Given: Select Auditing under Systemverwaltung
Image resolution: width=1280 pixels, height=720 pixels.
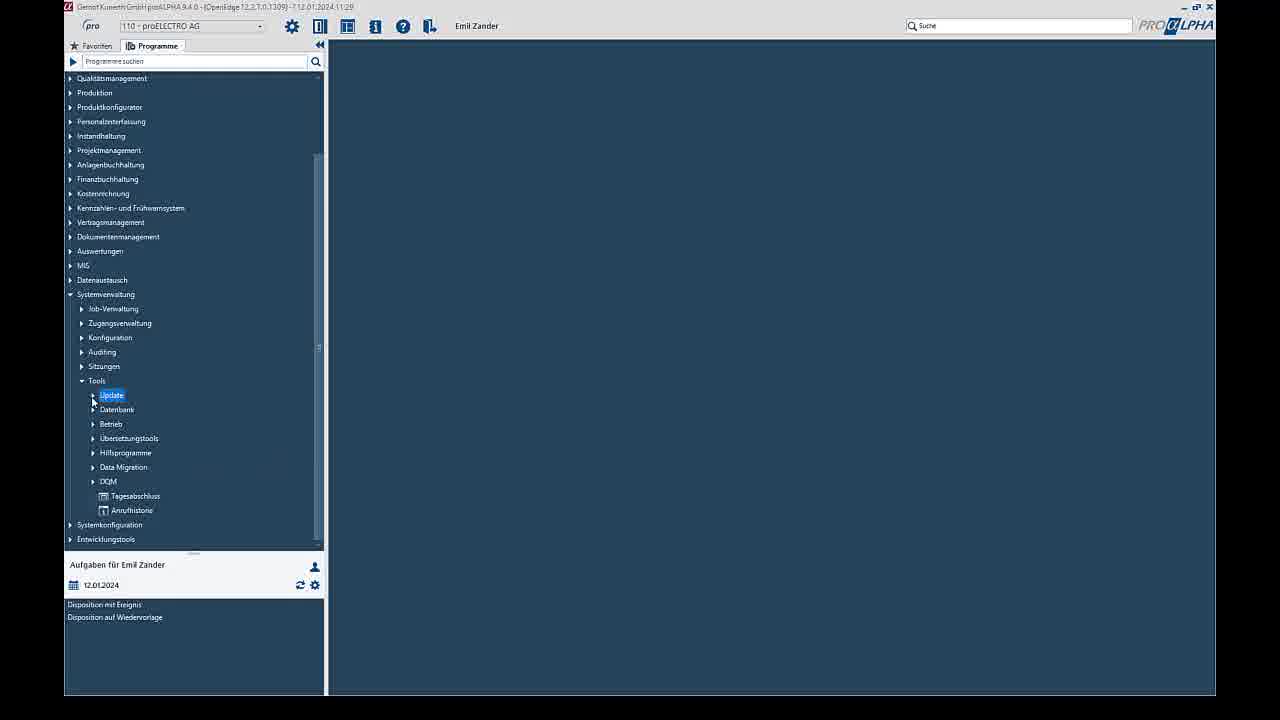Looking at the screenshot, I should coord(102,352).
